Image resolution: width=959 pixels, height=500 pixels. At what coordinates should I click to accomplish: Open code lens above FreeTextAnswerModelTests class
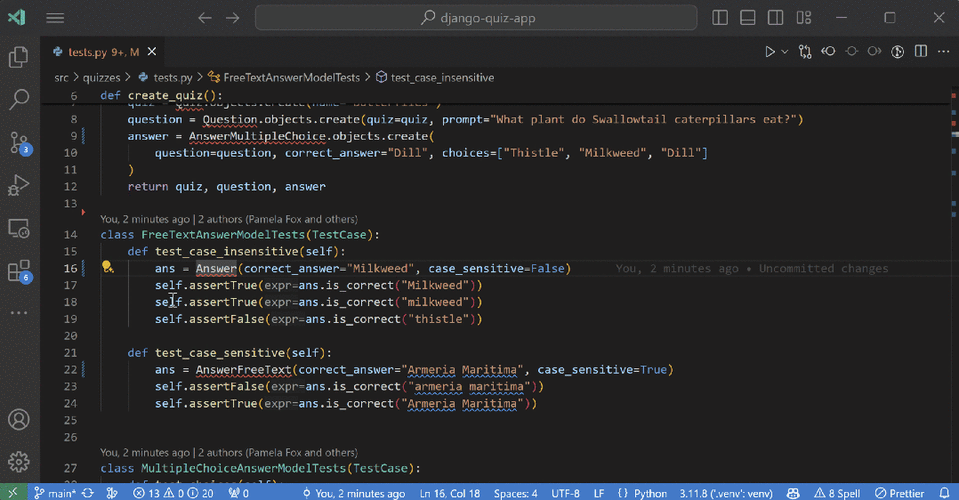coord(229,219)
